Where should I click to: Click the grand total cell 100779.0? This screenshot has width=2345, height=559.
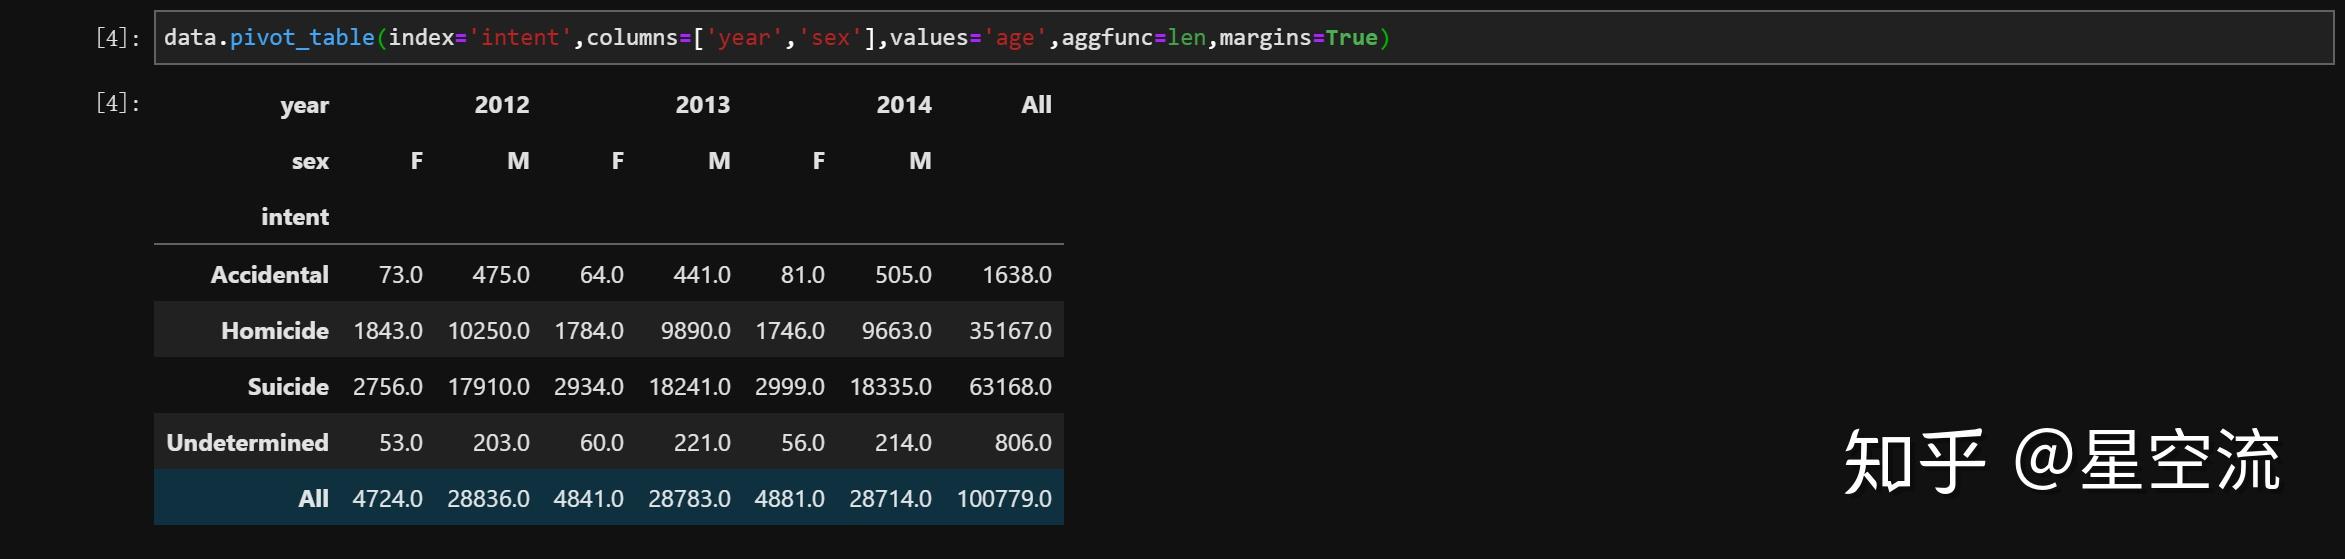point(1004,499)
